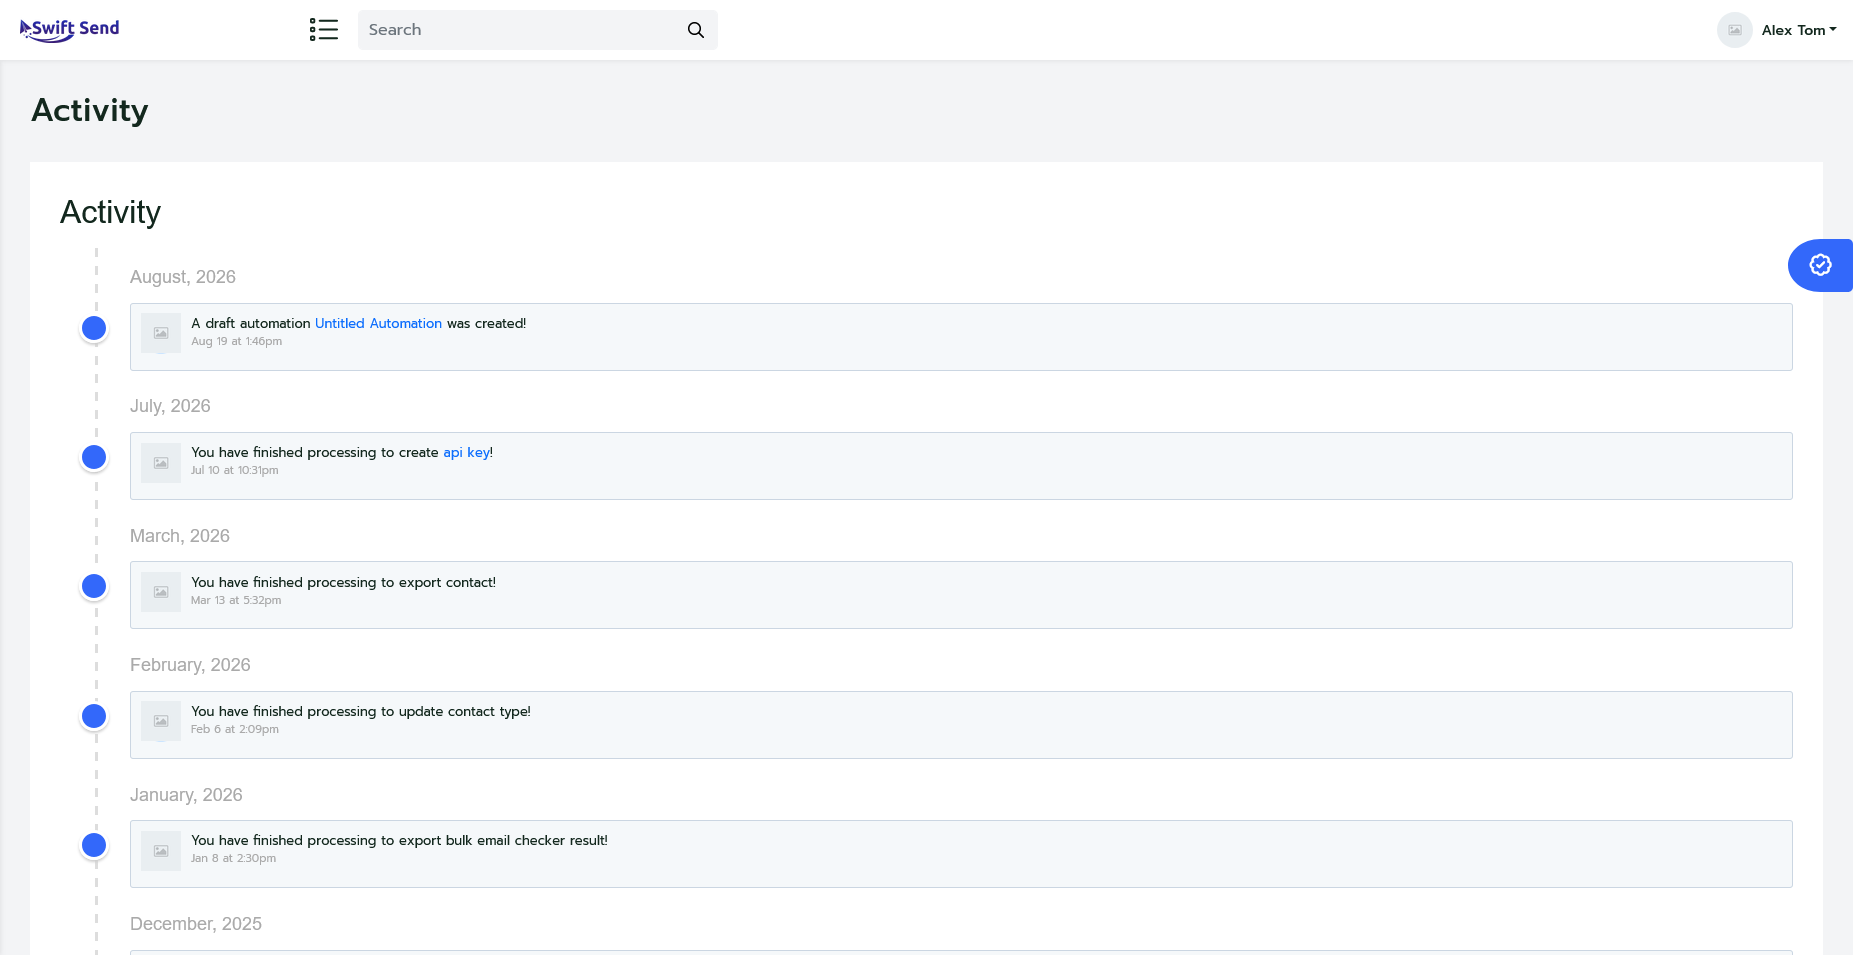Open the Swift Send logo home link
Viewport: 1853px width, 955px height.
click(x=70, y=30)
